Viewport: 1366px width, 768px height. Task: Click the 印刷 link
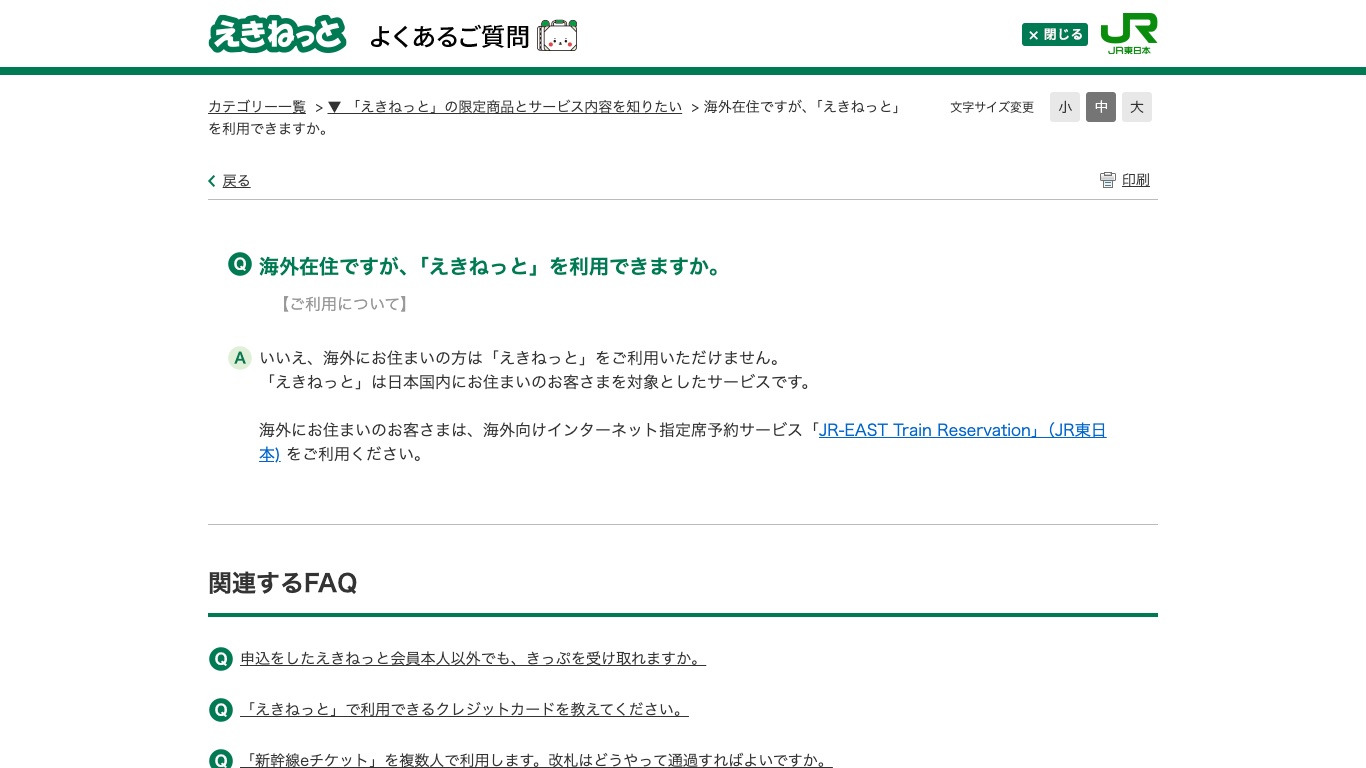1136,180
